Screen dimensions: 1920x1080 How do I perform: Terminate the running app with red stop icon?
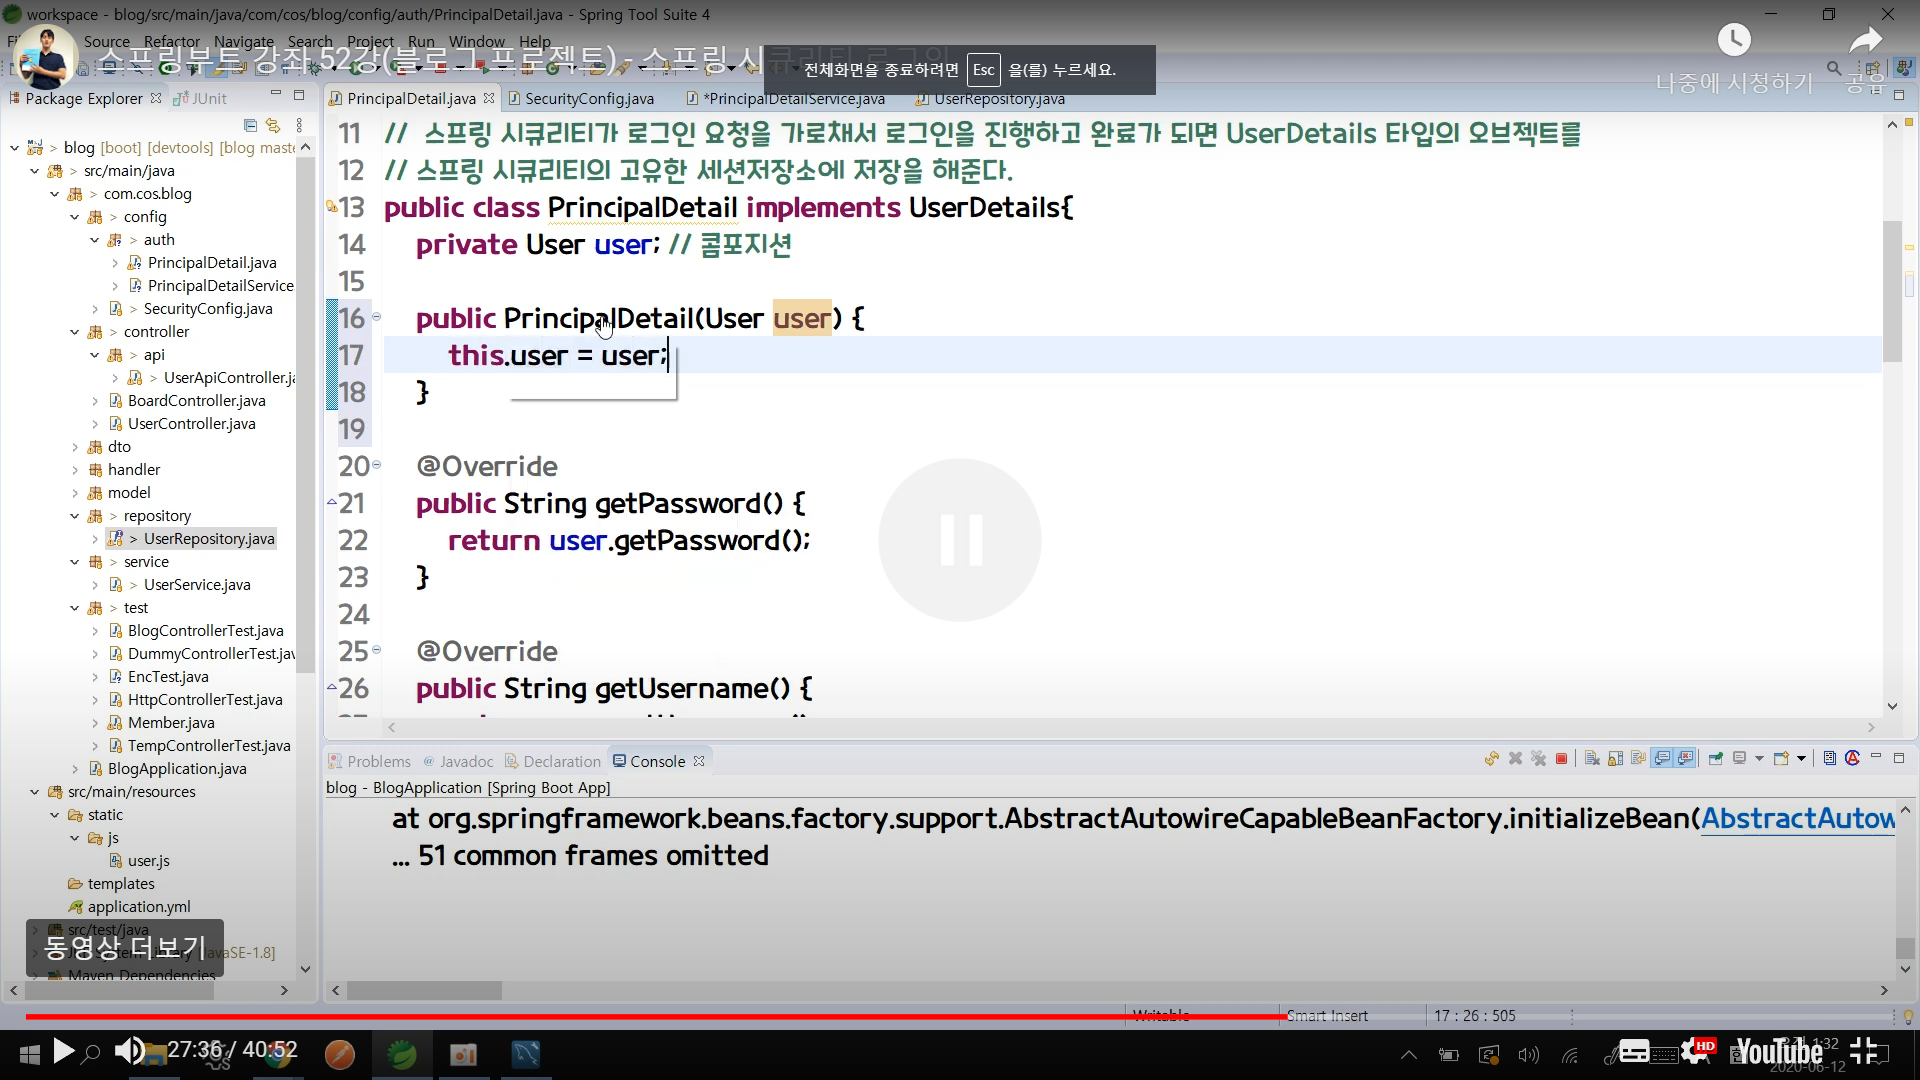click(1561, 758)
